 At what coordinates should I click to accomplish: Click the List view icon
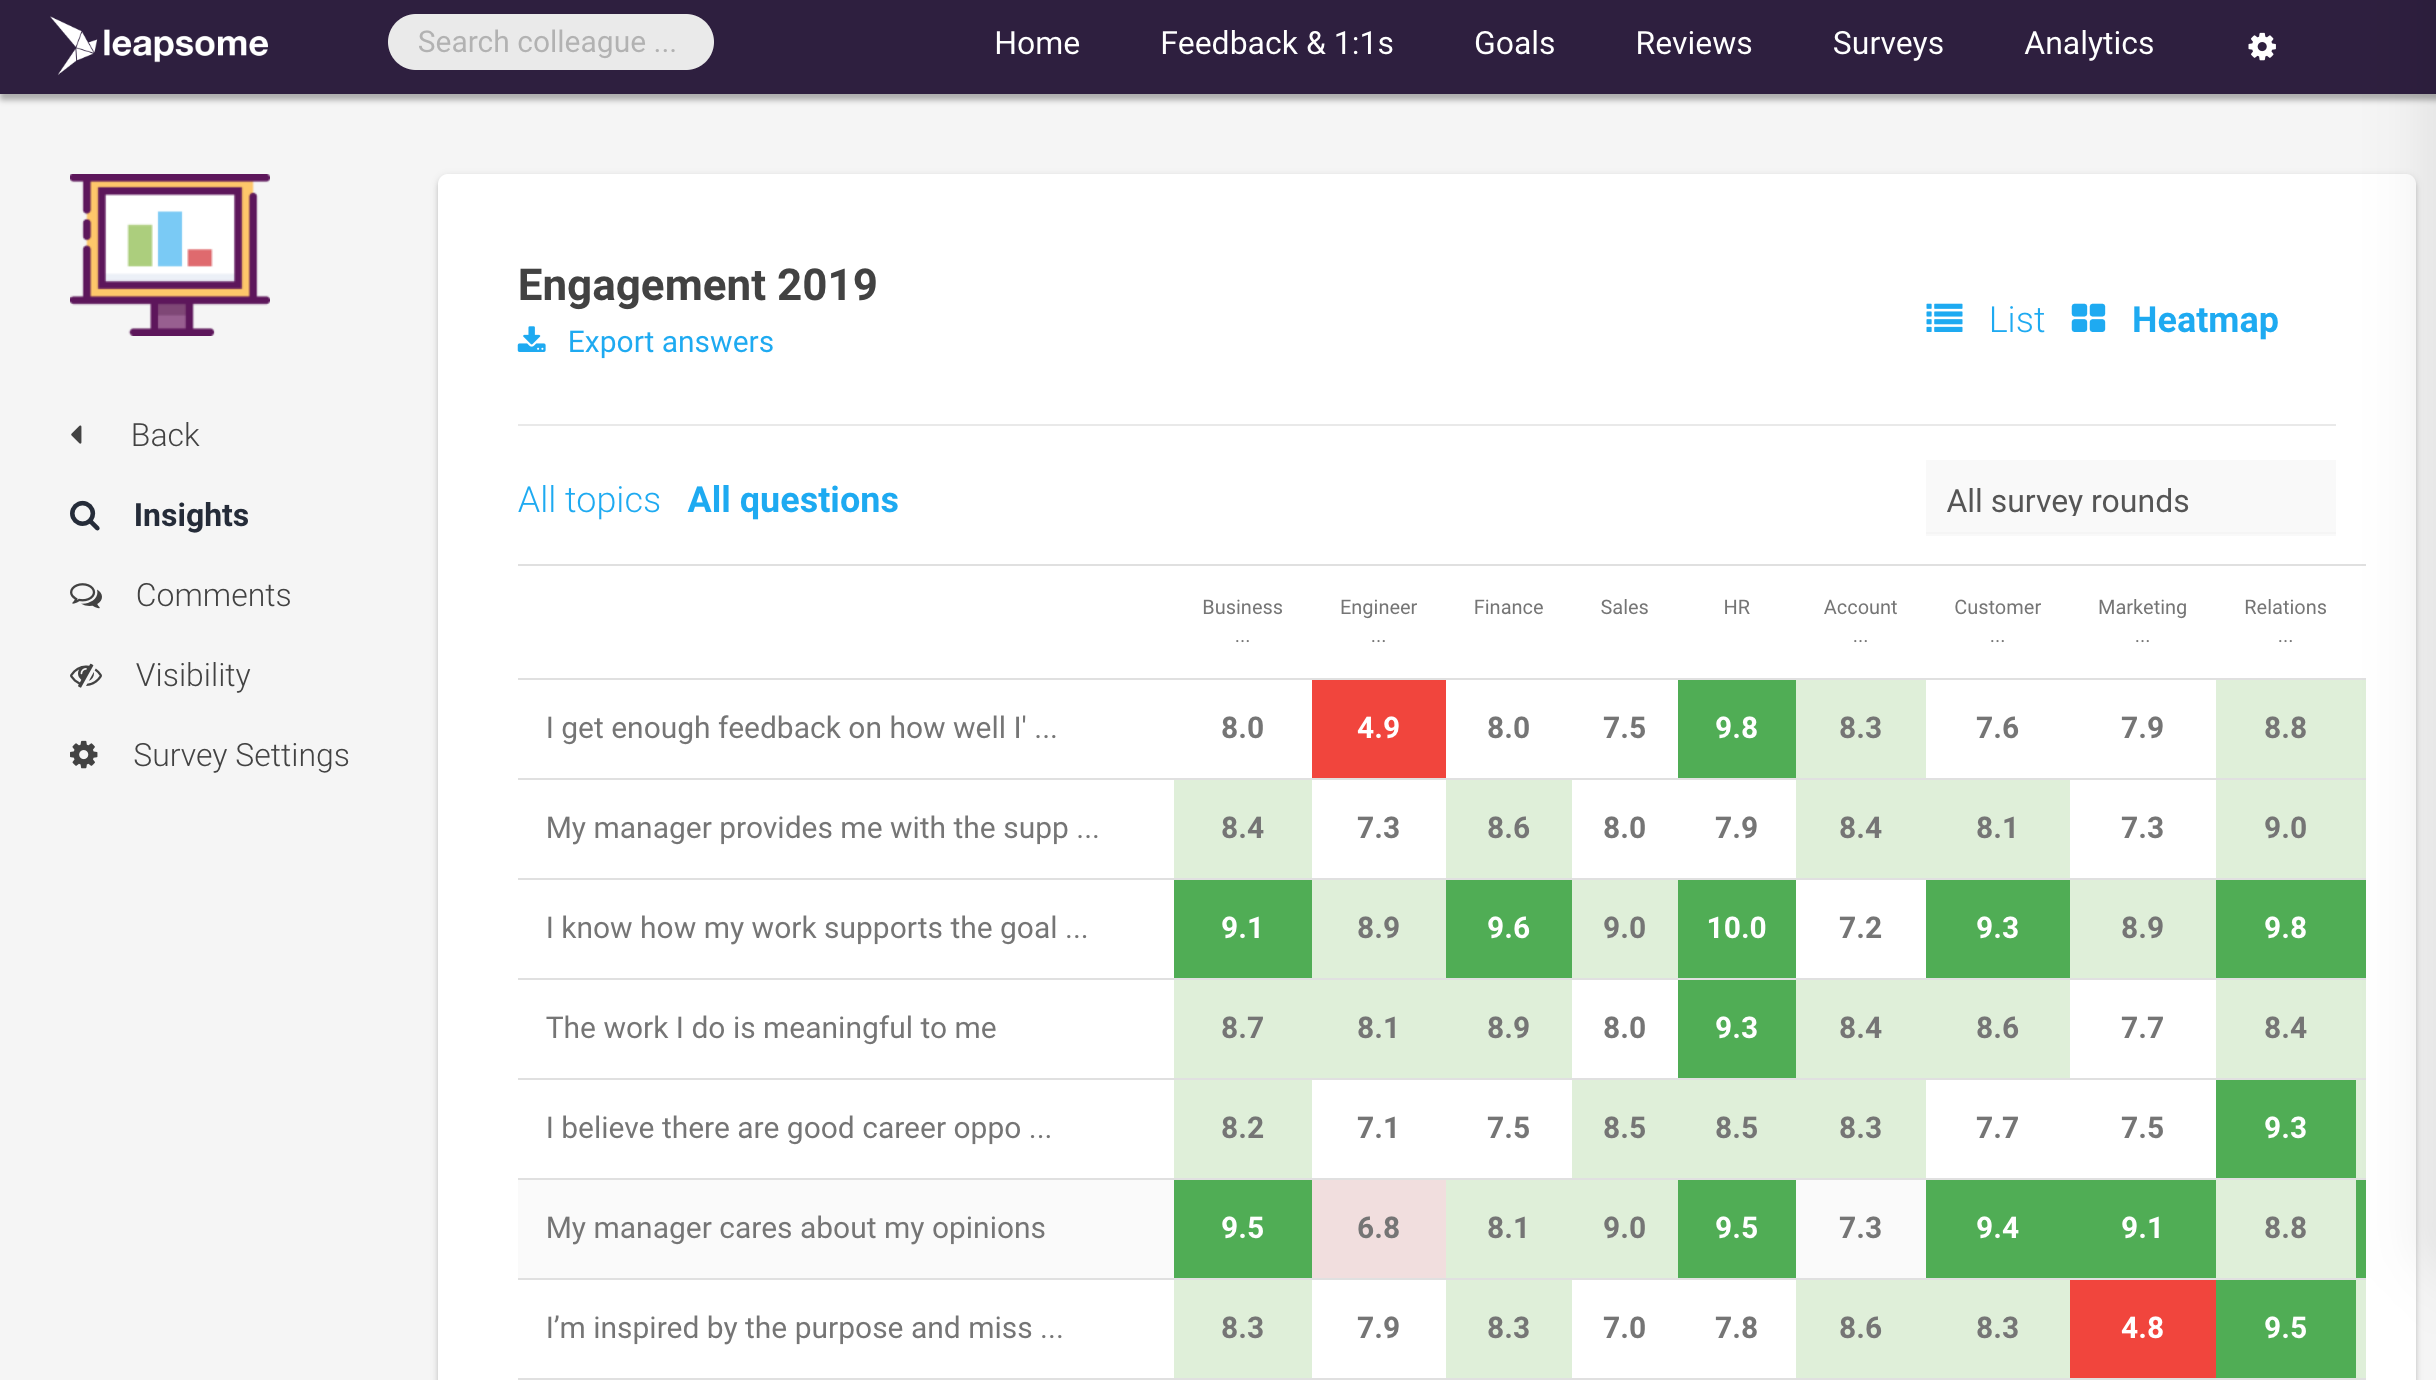tap(1944, 319)
